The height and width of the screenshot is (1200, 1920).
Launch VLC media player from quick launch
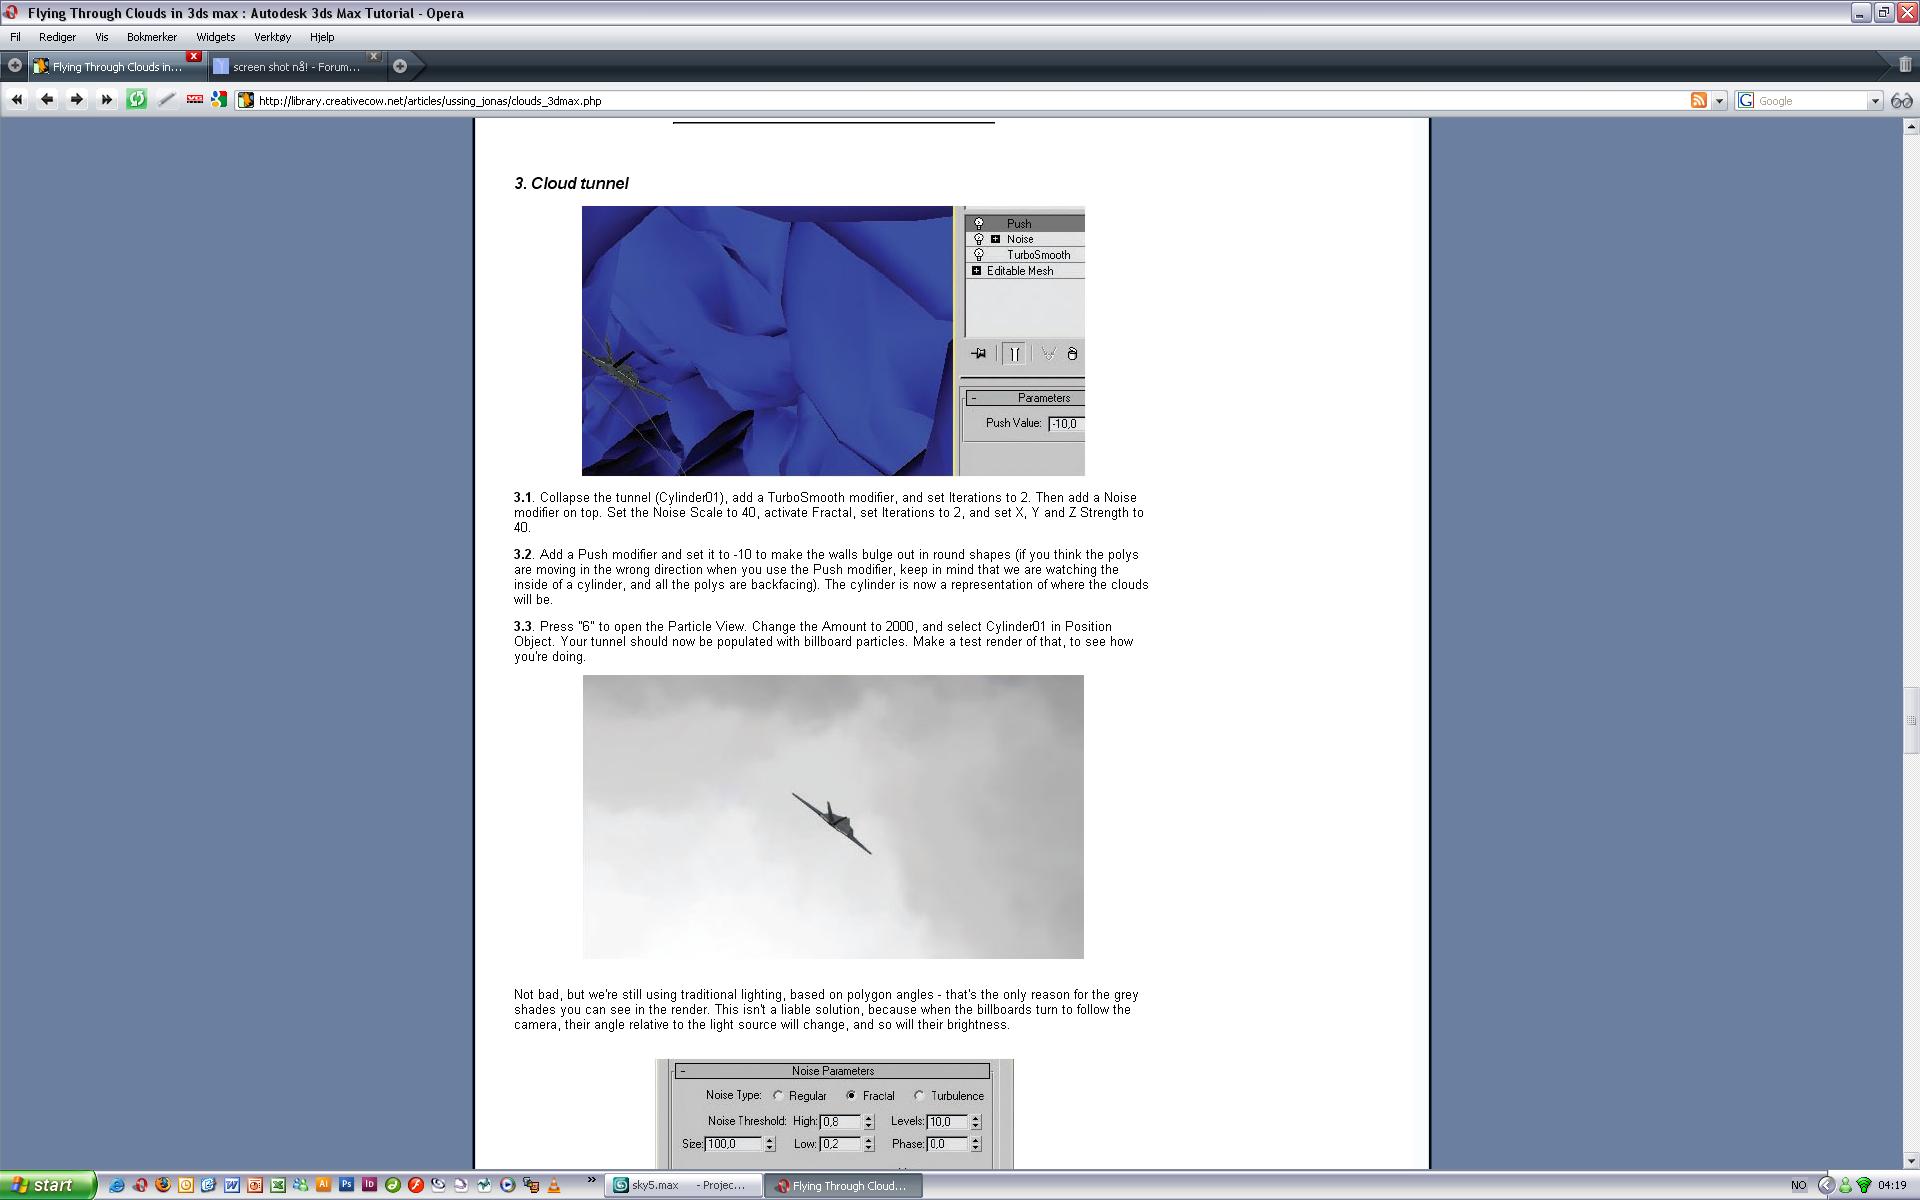point(553,1185)
